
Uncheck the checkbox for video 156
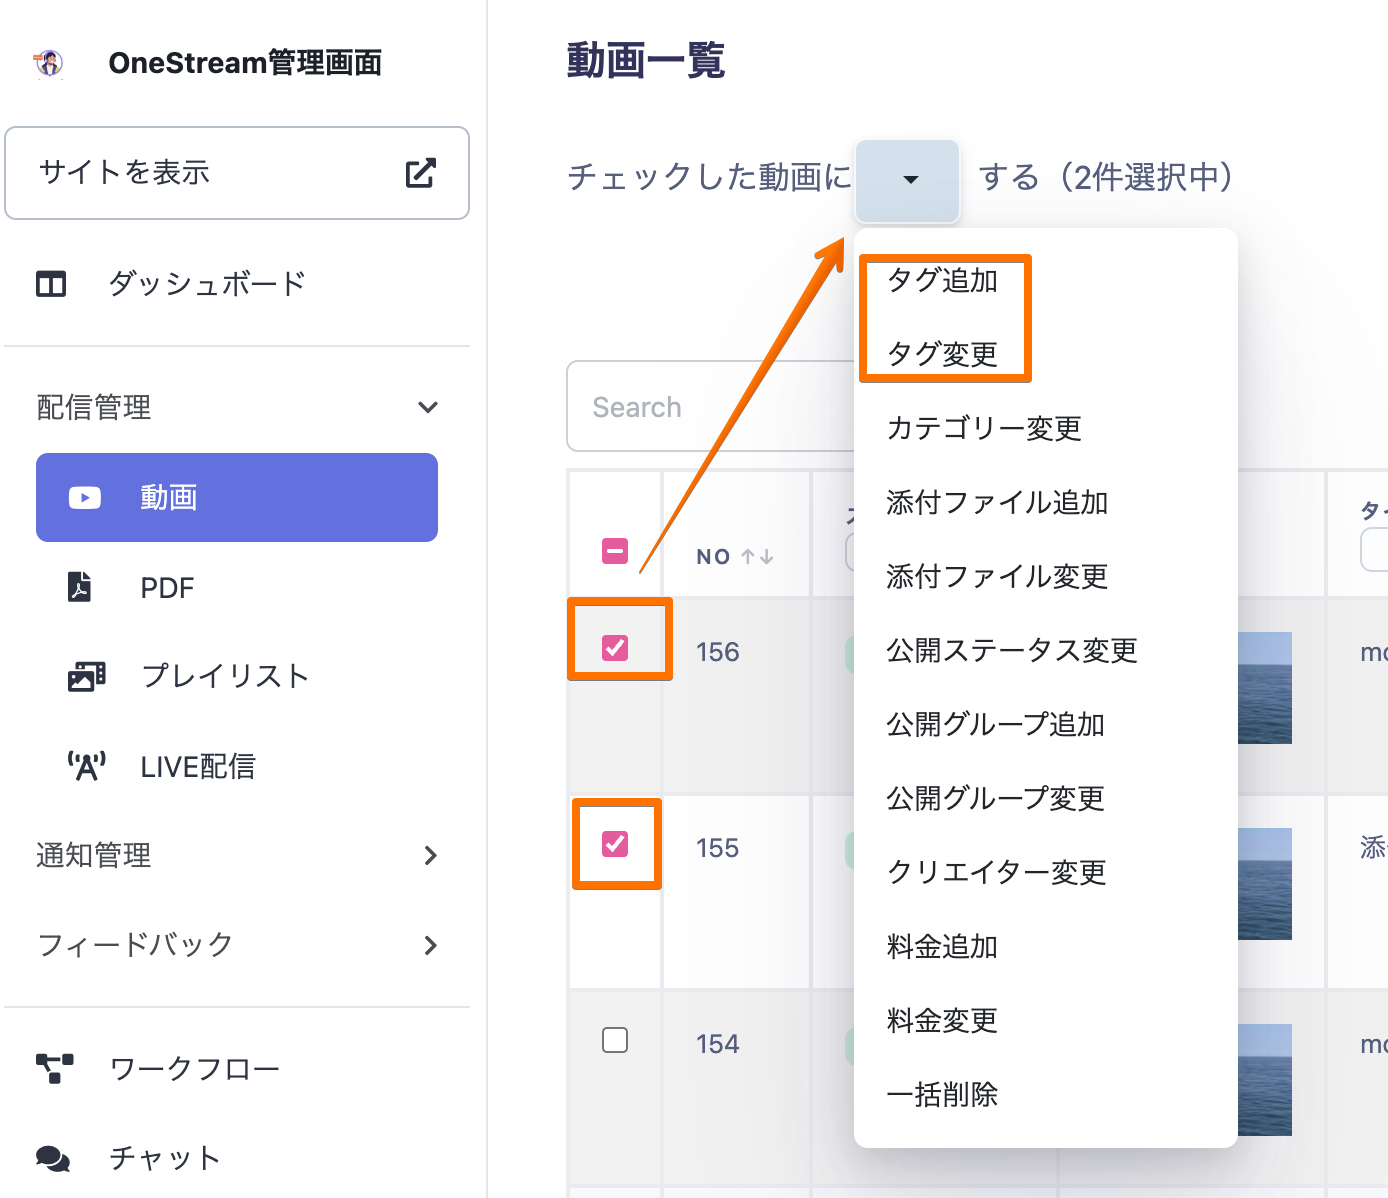click(x=615, y=648)
